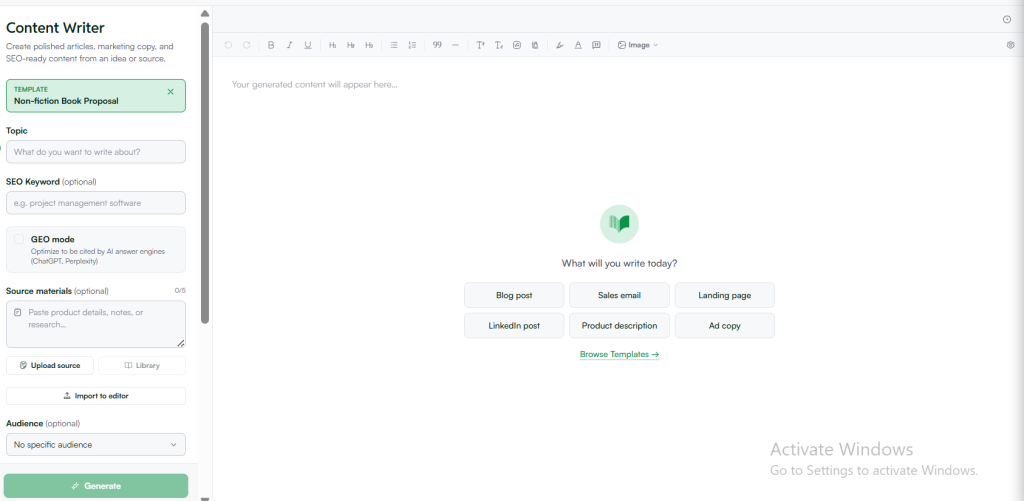Insert a numbered list
The width and height of the screenshot is (1024, 501).
coord(412,45)
